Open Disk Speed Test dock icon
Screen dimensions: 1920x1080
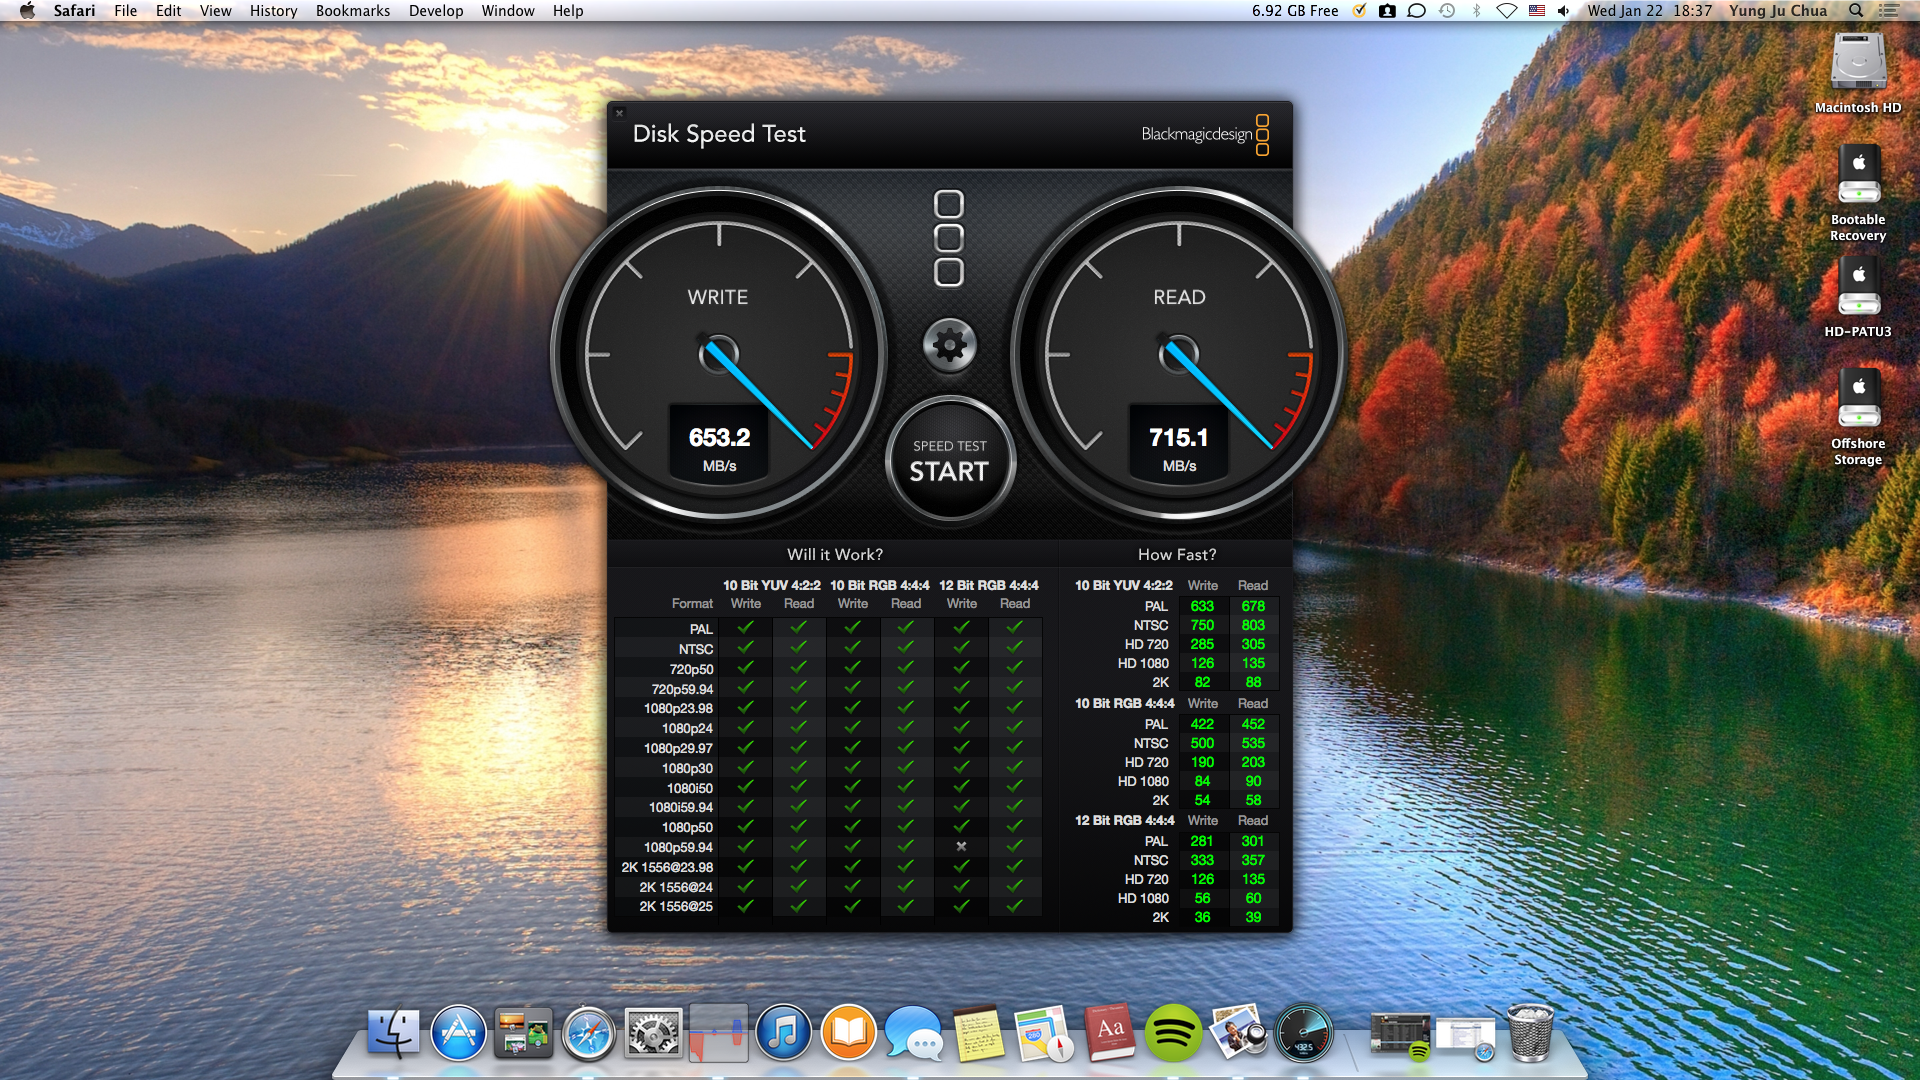point(1304,1033)
